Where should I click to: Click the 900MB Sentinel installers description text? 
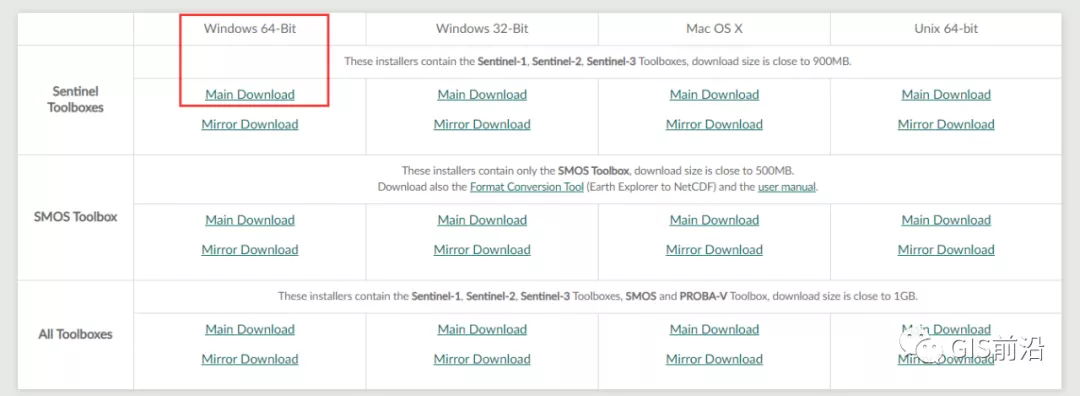click(x=598, y=61)
